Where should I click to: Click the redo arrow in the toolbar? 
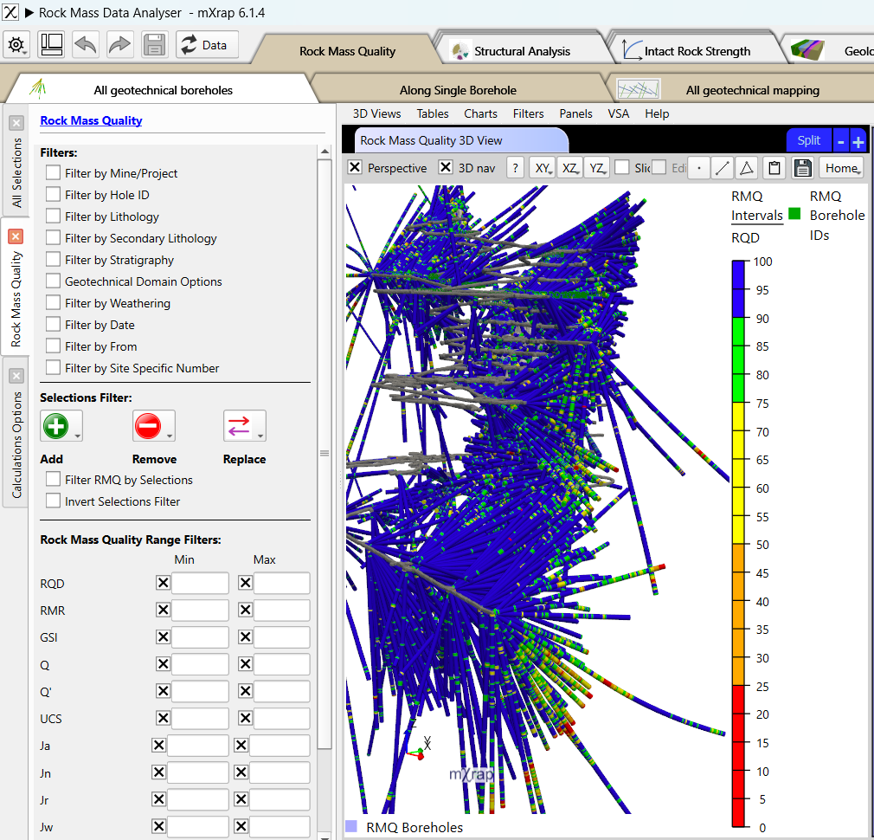[119, 45]
